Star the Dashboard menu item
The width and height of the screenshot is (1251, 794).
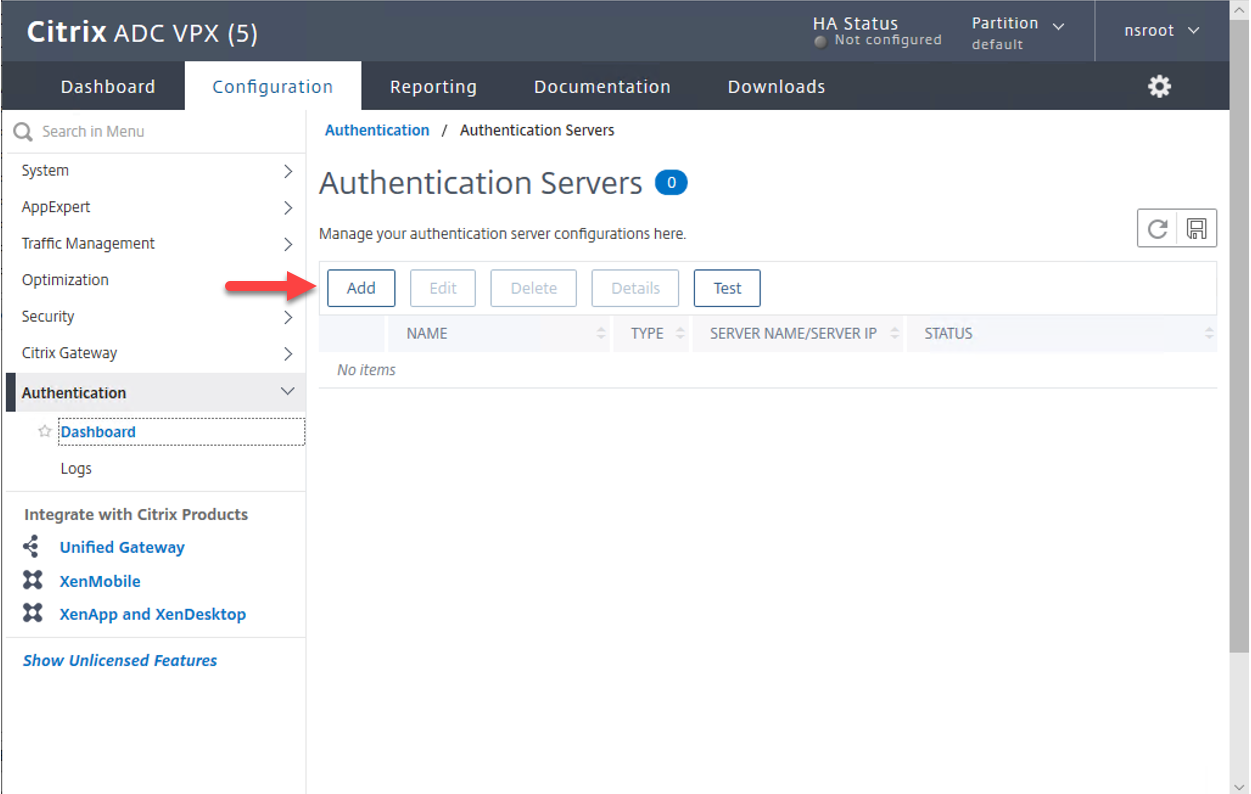pos(44,432)
